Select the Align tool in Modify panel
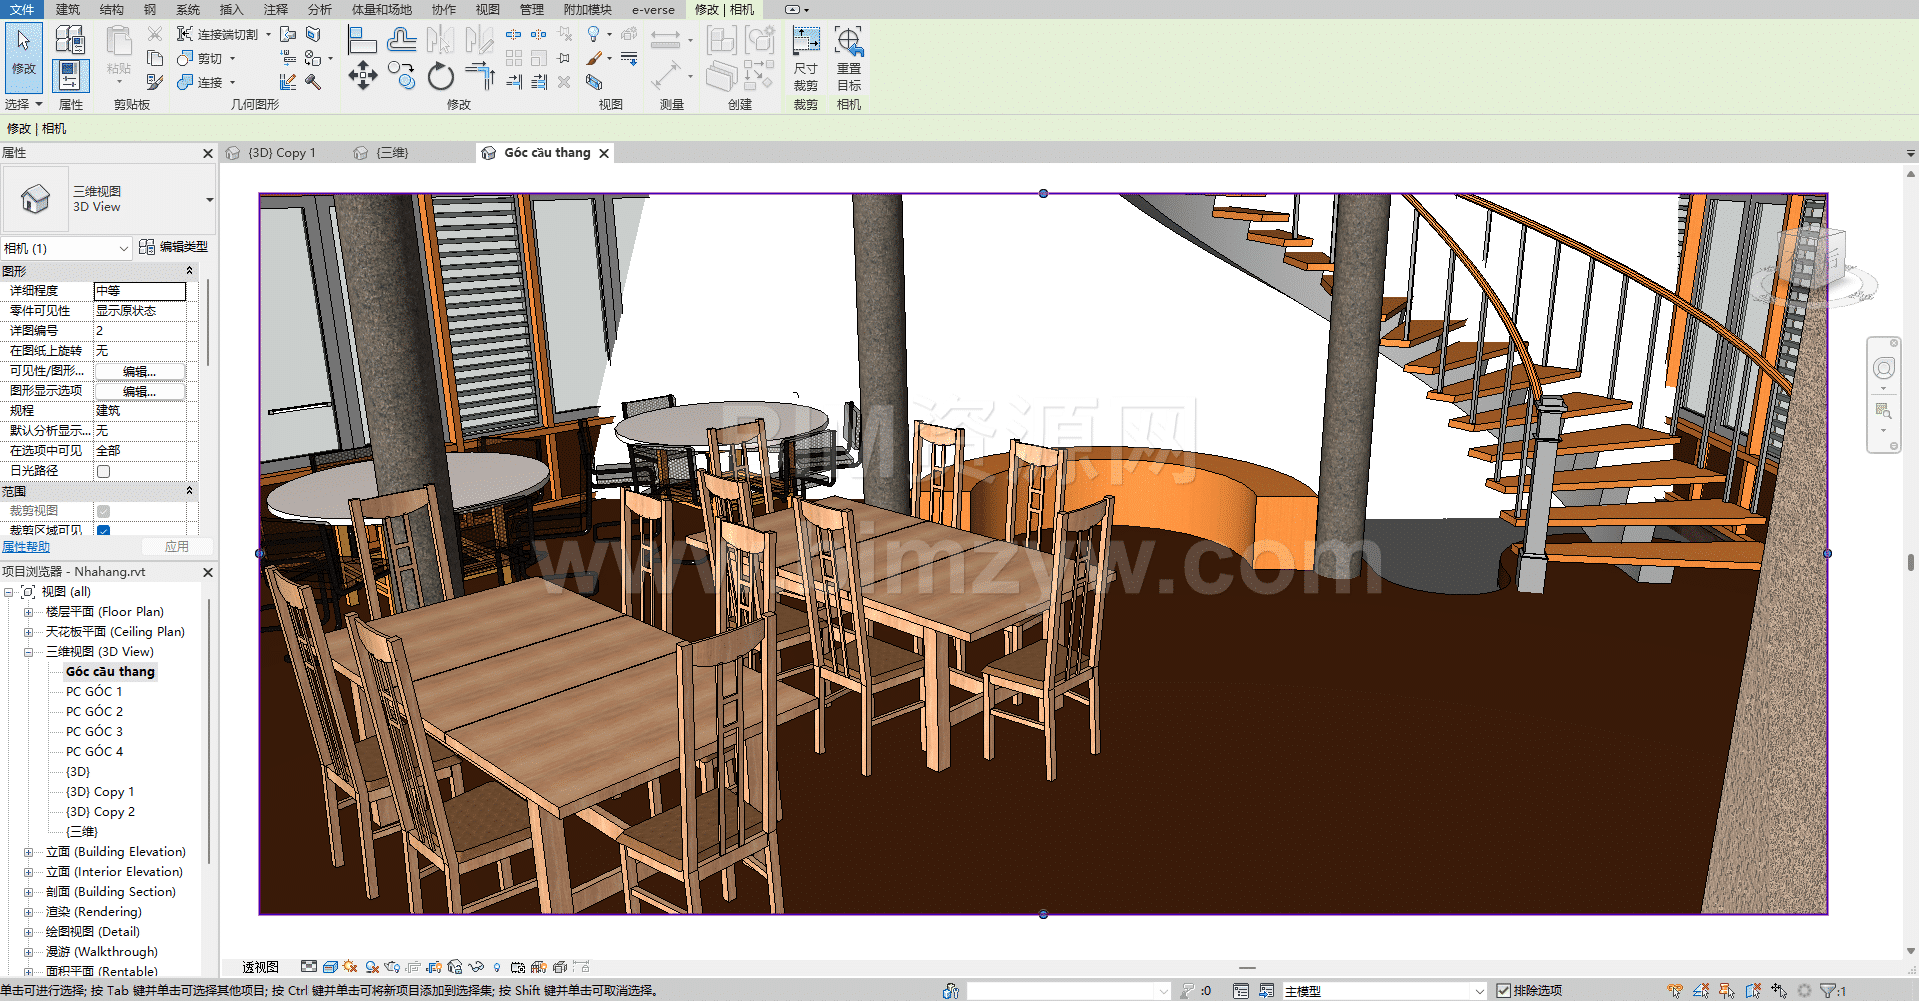The height and width of the screenshot is (1001, 1919). coord(362,40)
